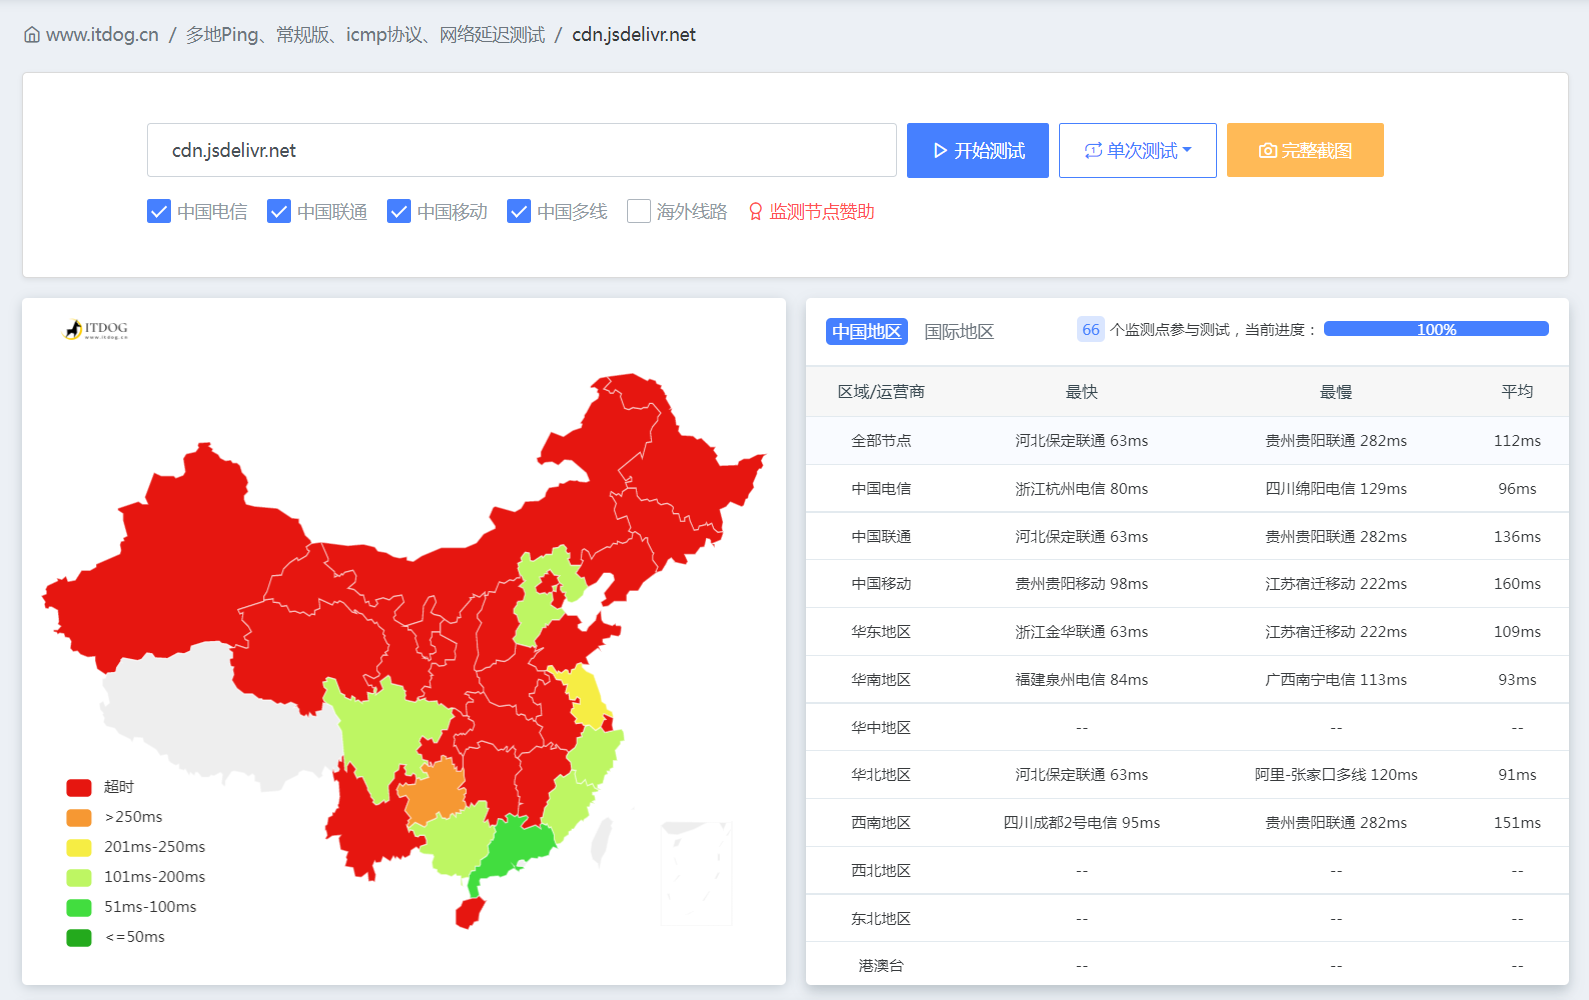This screenshot has width=1589, height=1000.
Task: Select the 中国地区 tab
Action: point(866,332)
